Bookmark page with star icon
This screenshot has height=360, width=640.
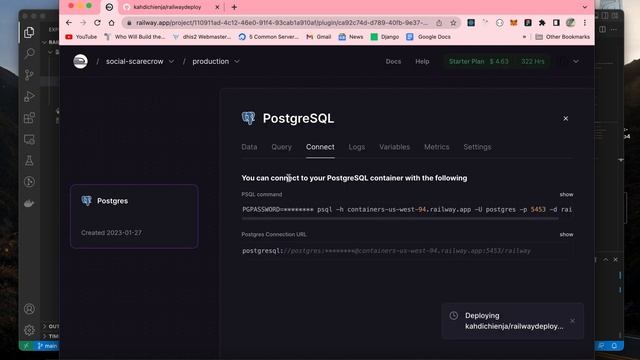[453, 23]
